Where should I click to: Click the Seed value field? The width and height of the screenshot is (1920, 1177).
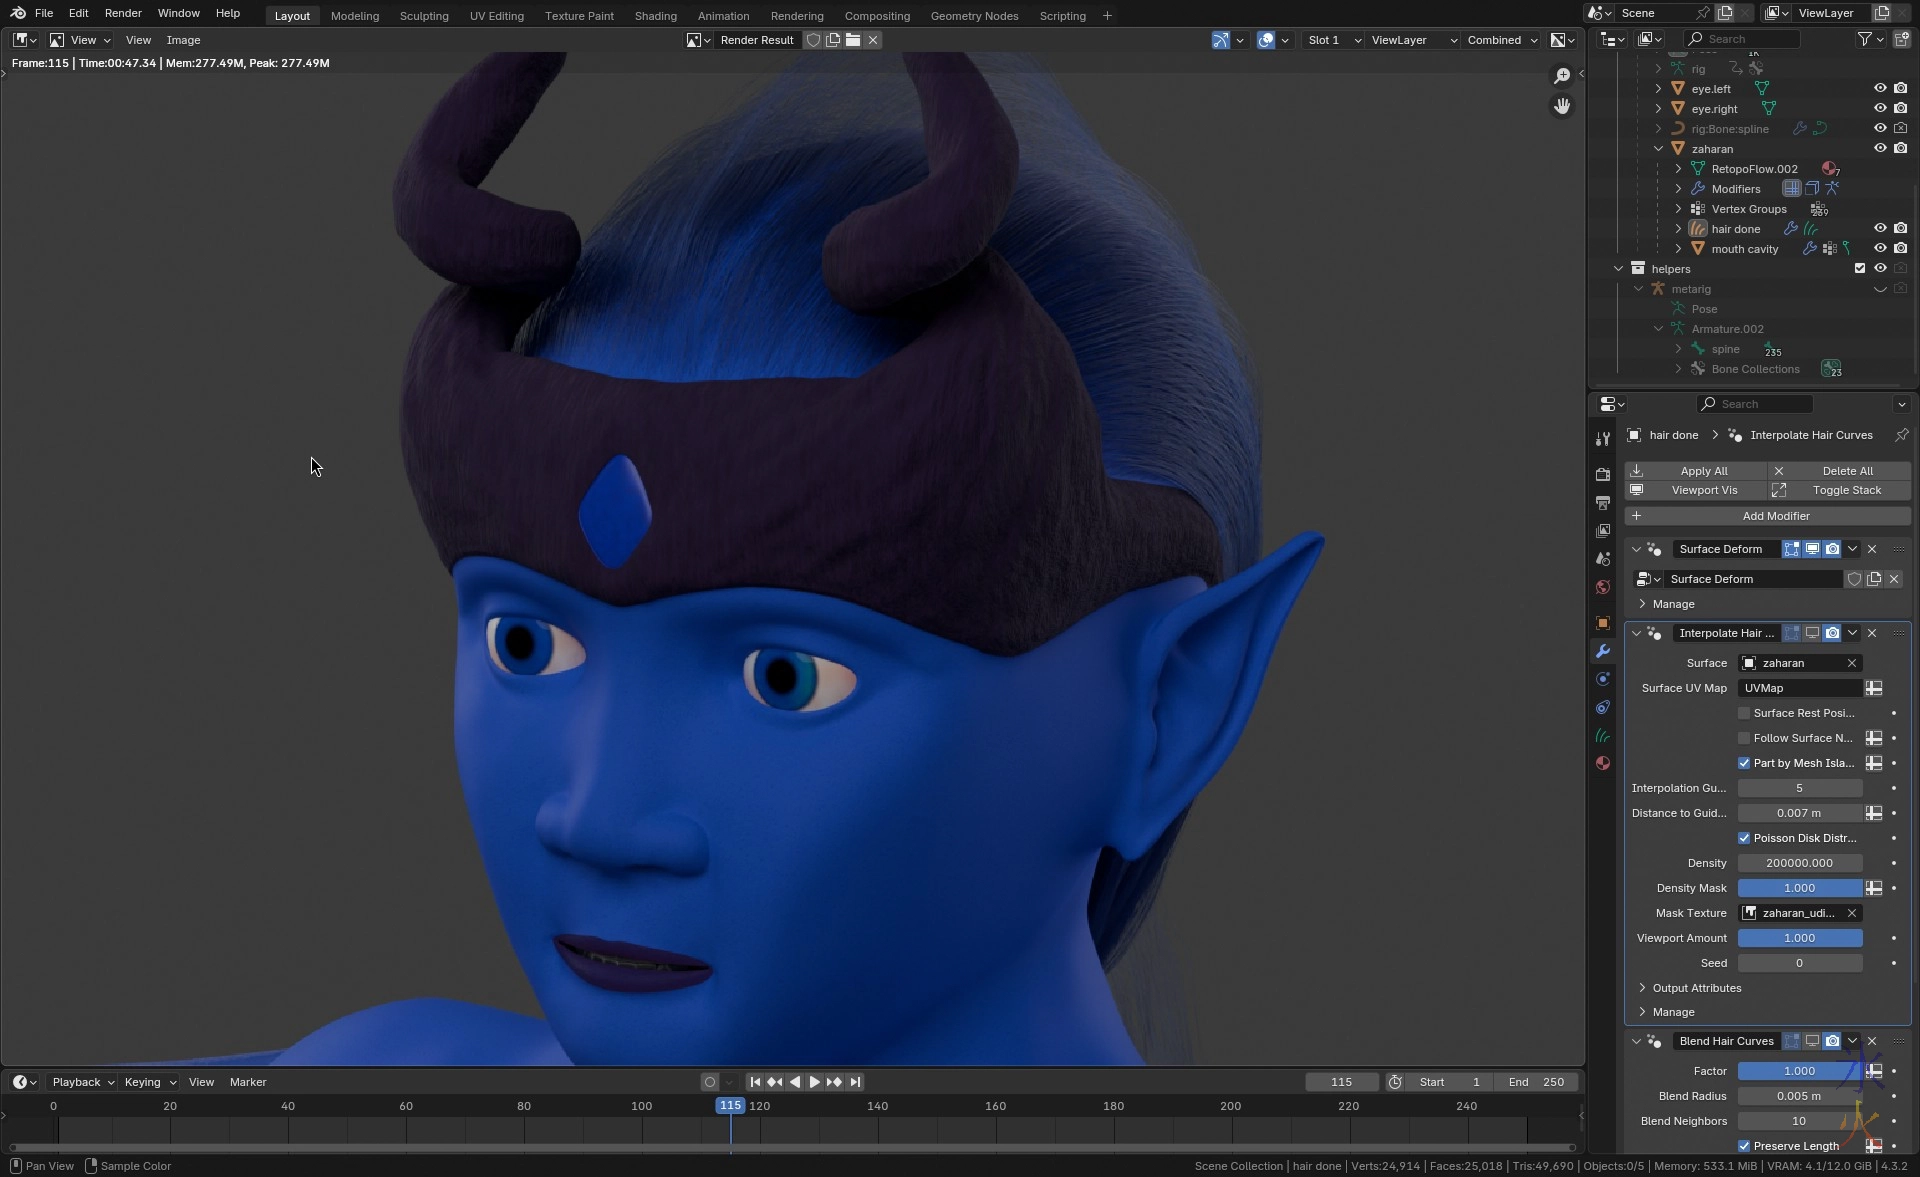[x=1799, y=963]
